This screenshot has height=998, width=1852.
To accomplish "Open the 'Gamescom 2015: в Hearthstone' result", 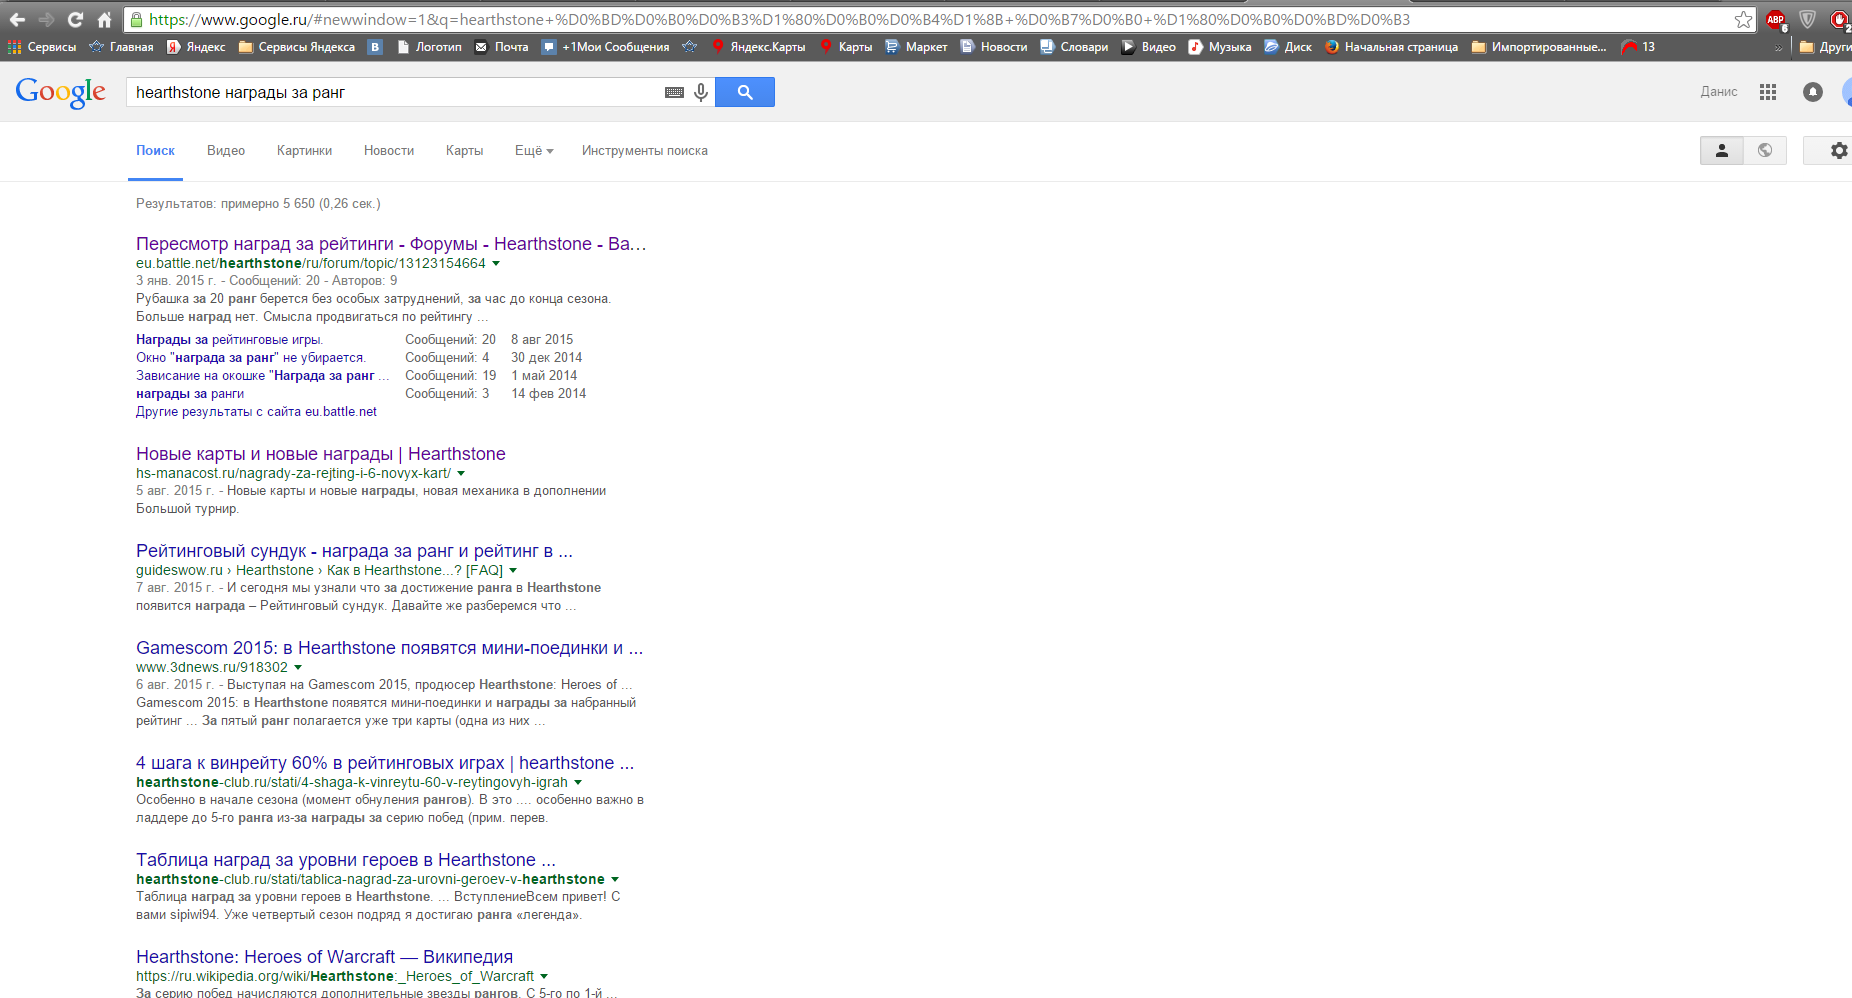I will [389, 648].
